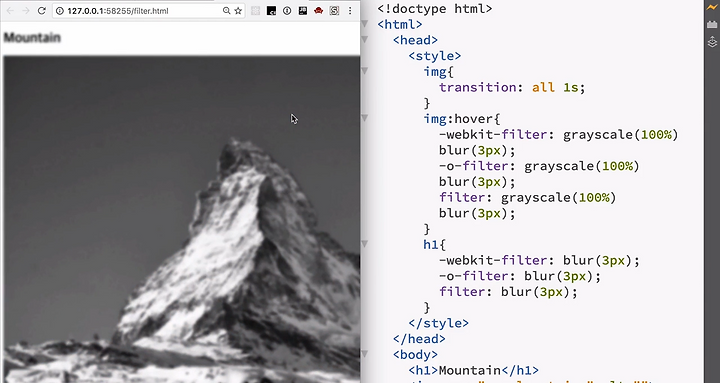Screen dimensions: 720x383
Task: Click the zoom magnifier icon in the address bar
Action: tap(226, 11)
